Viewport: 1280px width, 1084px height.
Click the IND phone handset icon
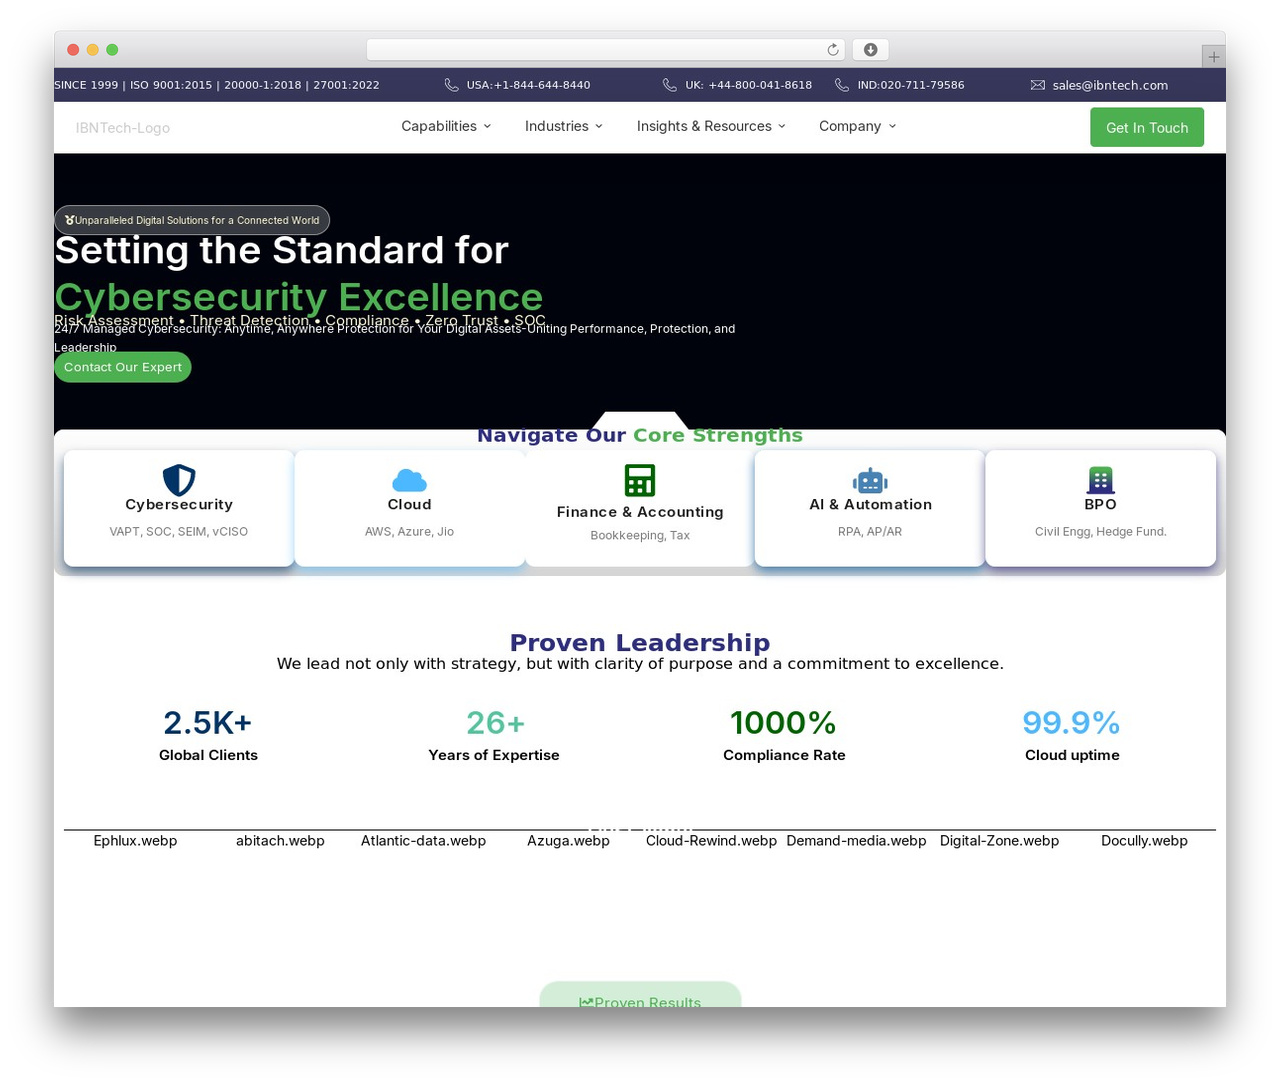point(842,85)
